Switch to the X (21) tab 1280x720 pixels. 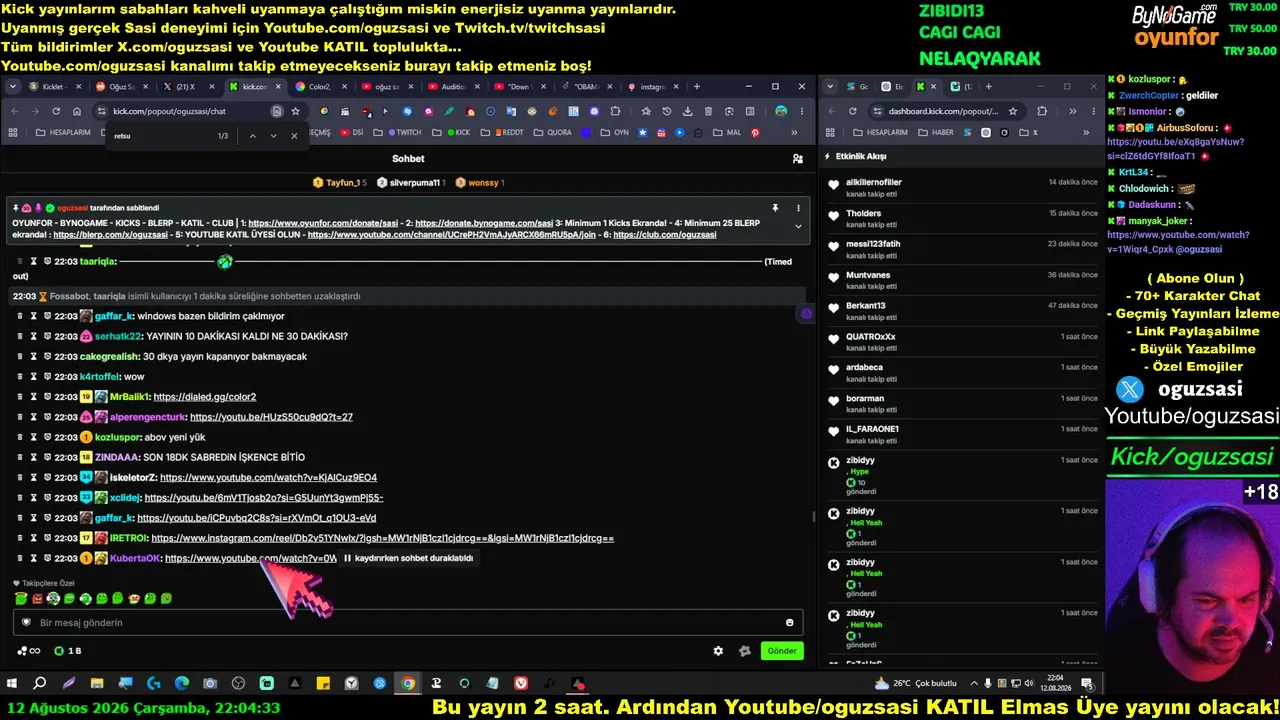point(190,87)
